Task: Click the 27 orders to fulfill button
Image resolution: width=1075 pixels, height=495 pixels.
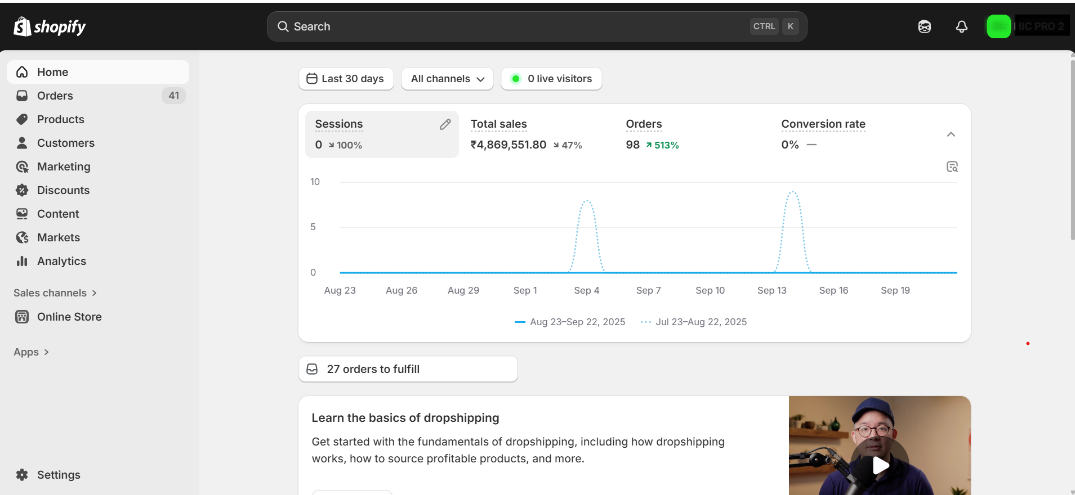Action: click(408, 369)
